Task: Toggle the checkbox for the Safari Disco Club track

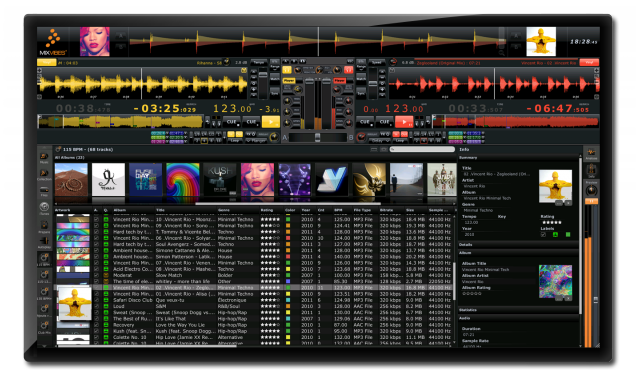Action: pyautogui.click(x=96, y=300)
